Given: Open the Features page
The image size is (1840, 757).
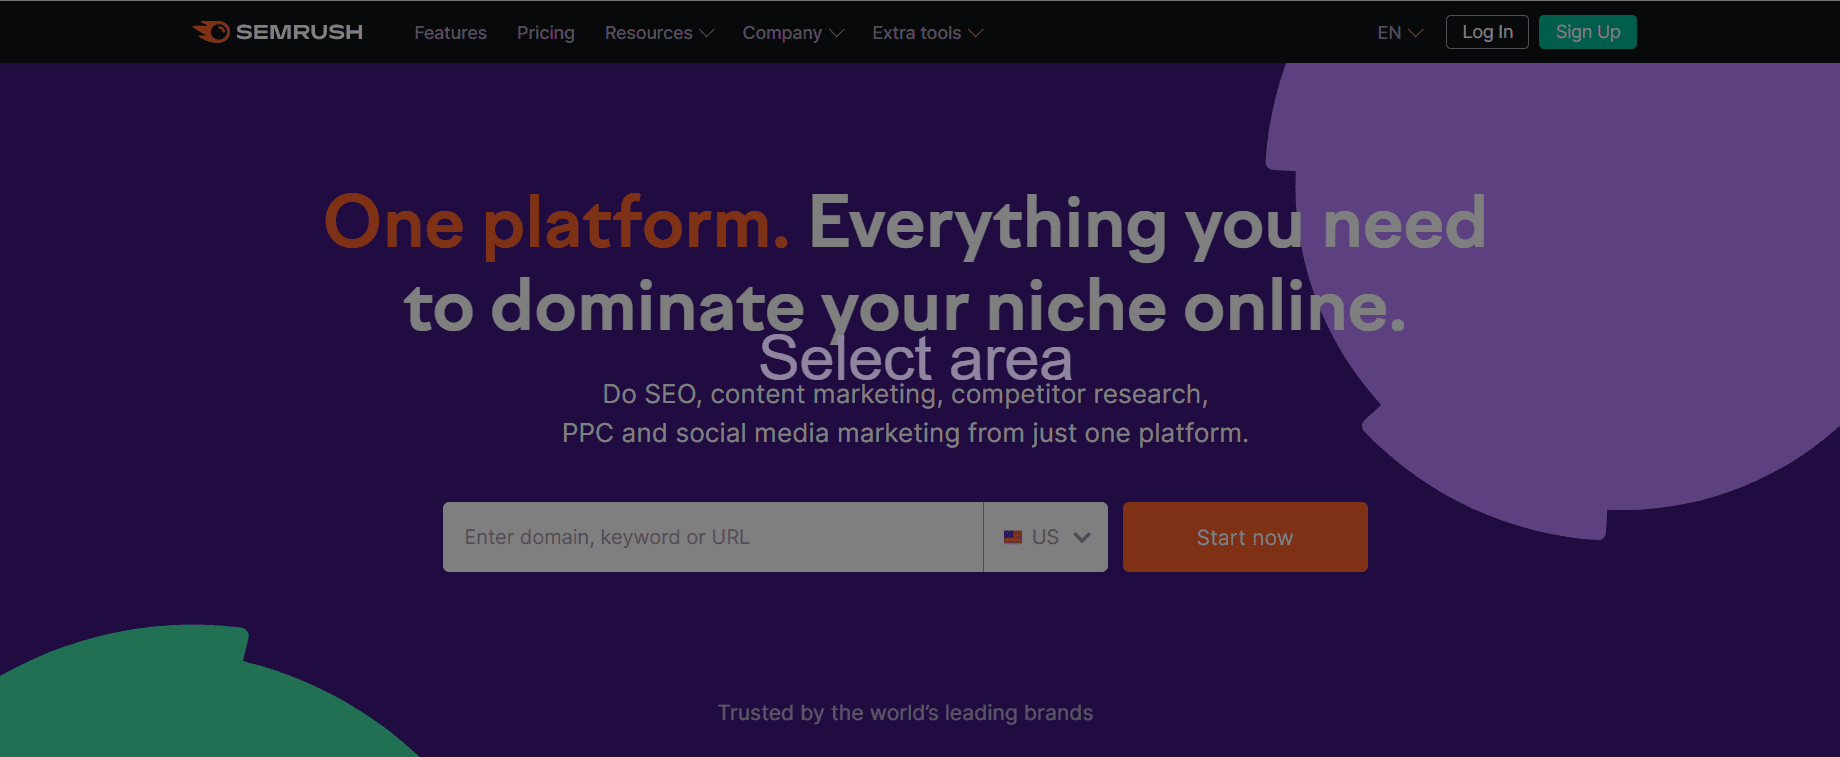Looking at the screenshot, I should click(450, 33).
